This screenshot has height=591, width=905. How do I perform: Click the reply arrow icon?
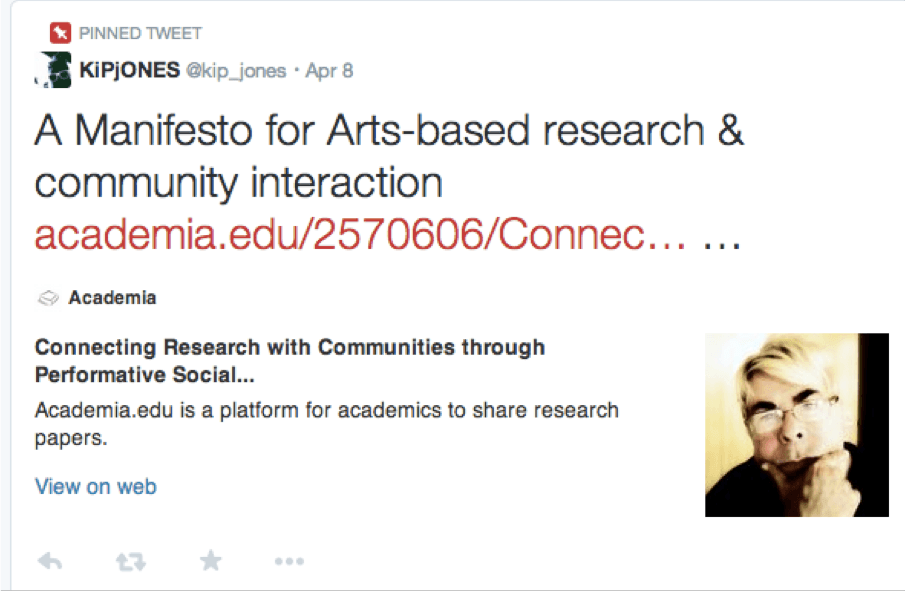tap(50, 560)
